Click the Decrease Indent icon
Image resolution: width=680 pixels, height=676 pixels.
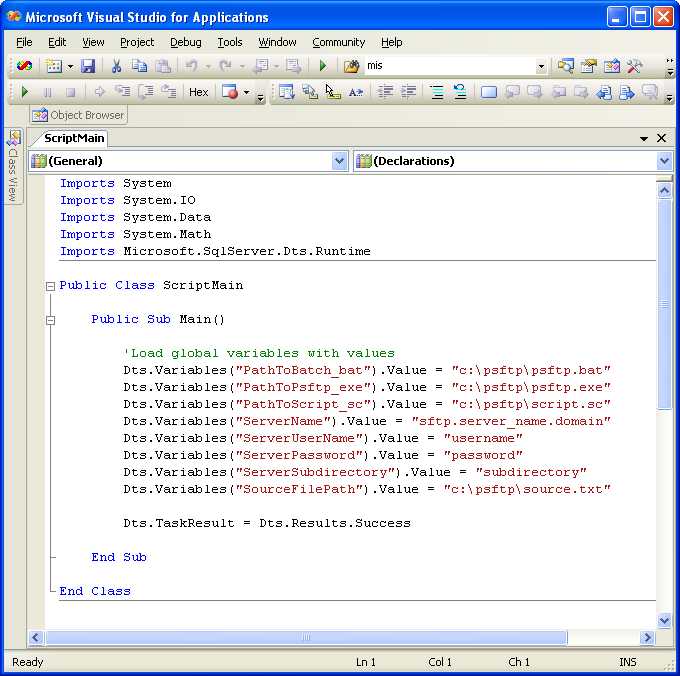[x=385, y=92]
